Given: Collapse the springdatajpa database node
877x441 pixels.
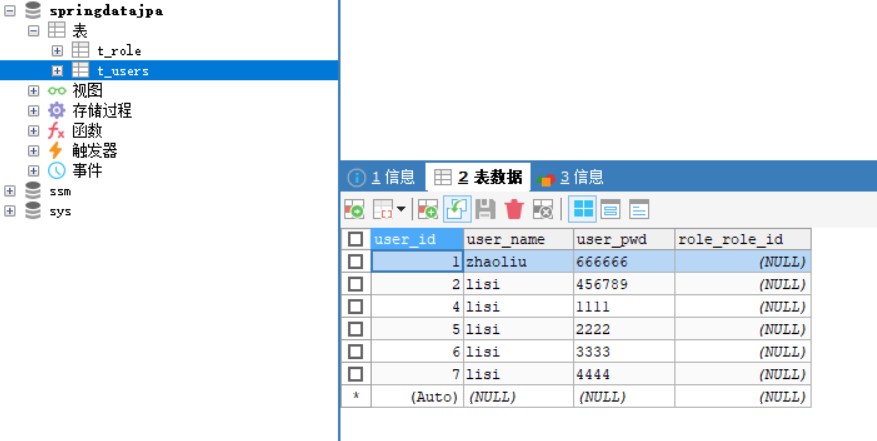Looking at the screenshot, I should pos(10,11).
